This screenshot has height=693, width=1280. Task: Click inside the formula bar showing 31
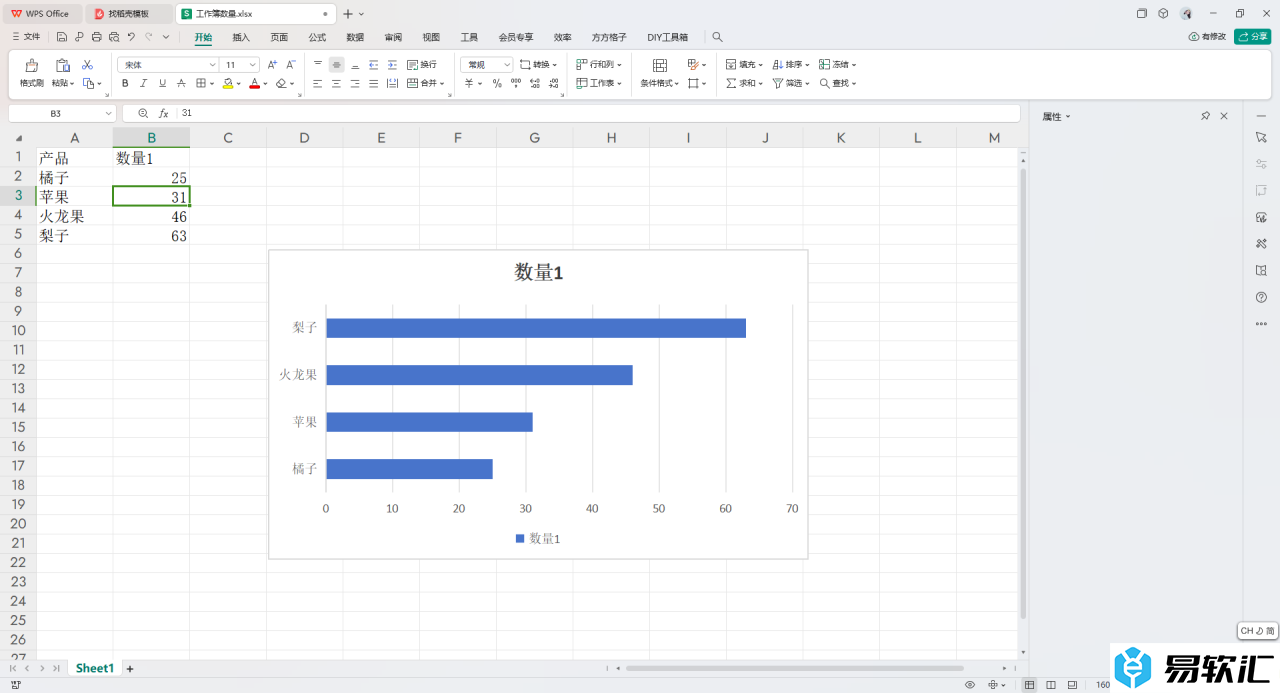click(598, 114)
